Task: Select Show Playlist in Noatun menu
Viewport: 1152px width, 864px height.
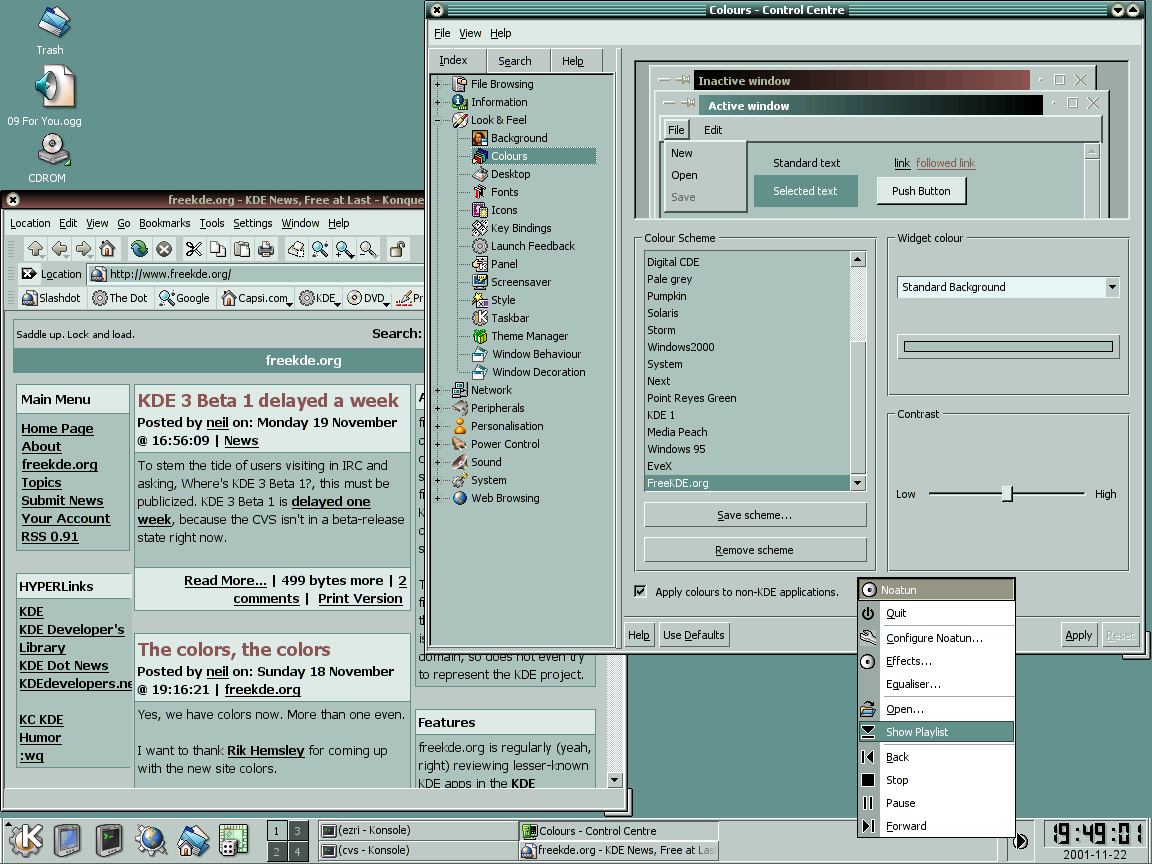Action: (x=936, y=732)
